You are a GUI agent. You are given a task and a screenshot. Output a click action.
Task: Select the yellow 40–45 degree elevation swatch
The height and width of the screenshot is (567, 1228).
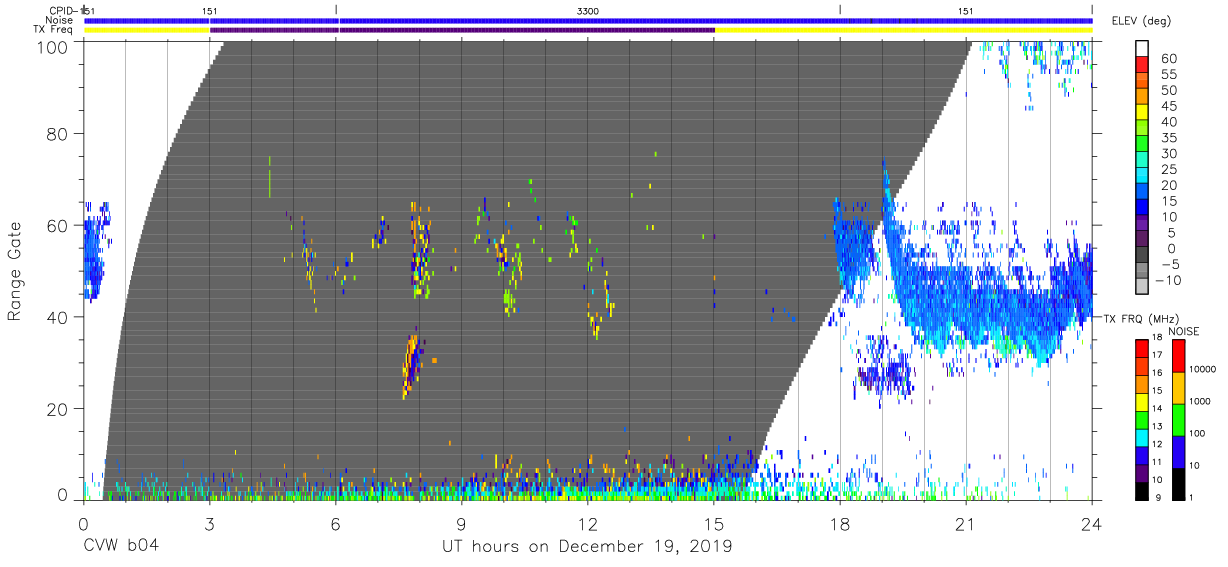tap(1143, 114)
